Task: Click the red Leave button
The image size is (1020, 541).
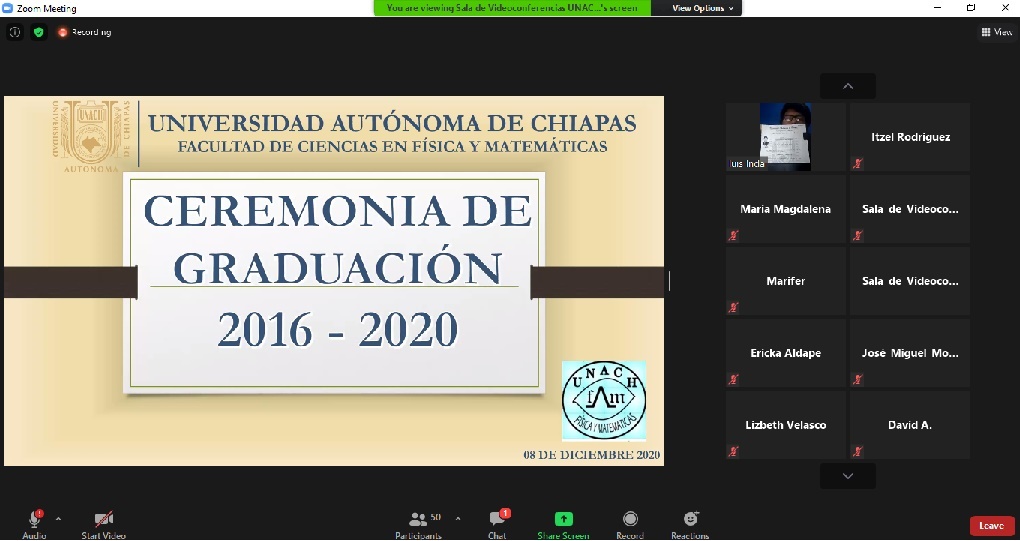Action: [991, 525]
